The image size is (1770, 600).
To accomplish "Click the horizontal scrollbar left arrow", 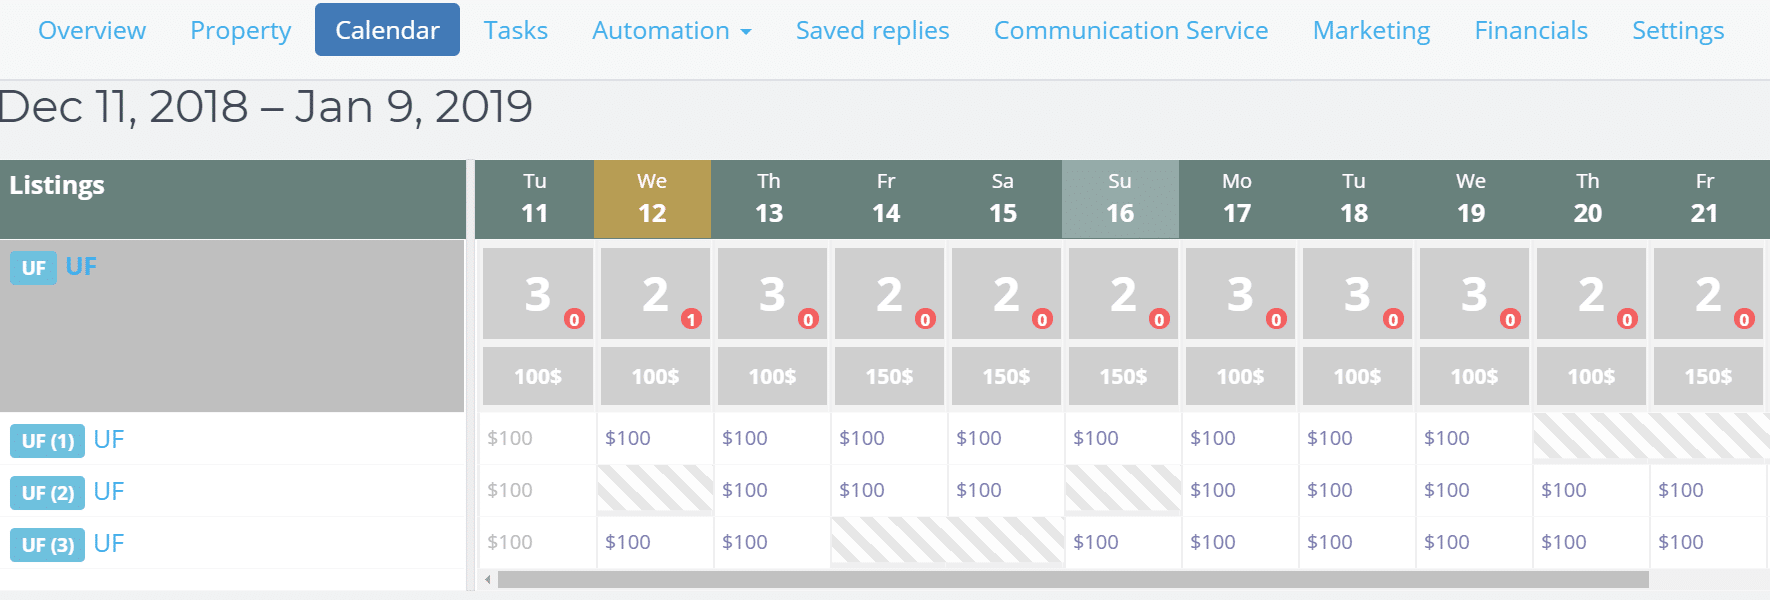I will pyautogui.click(x=487, y=577).
